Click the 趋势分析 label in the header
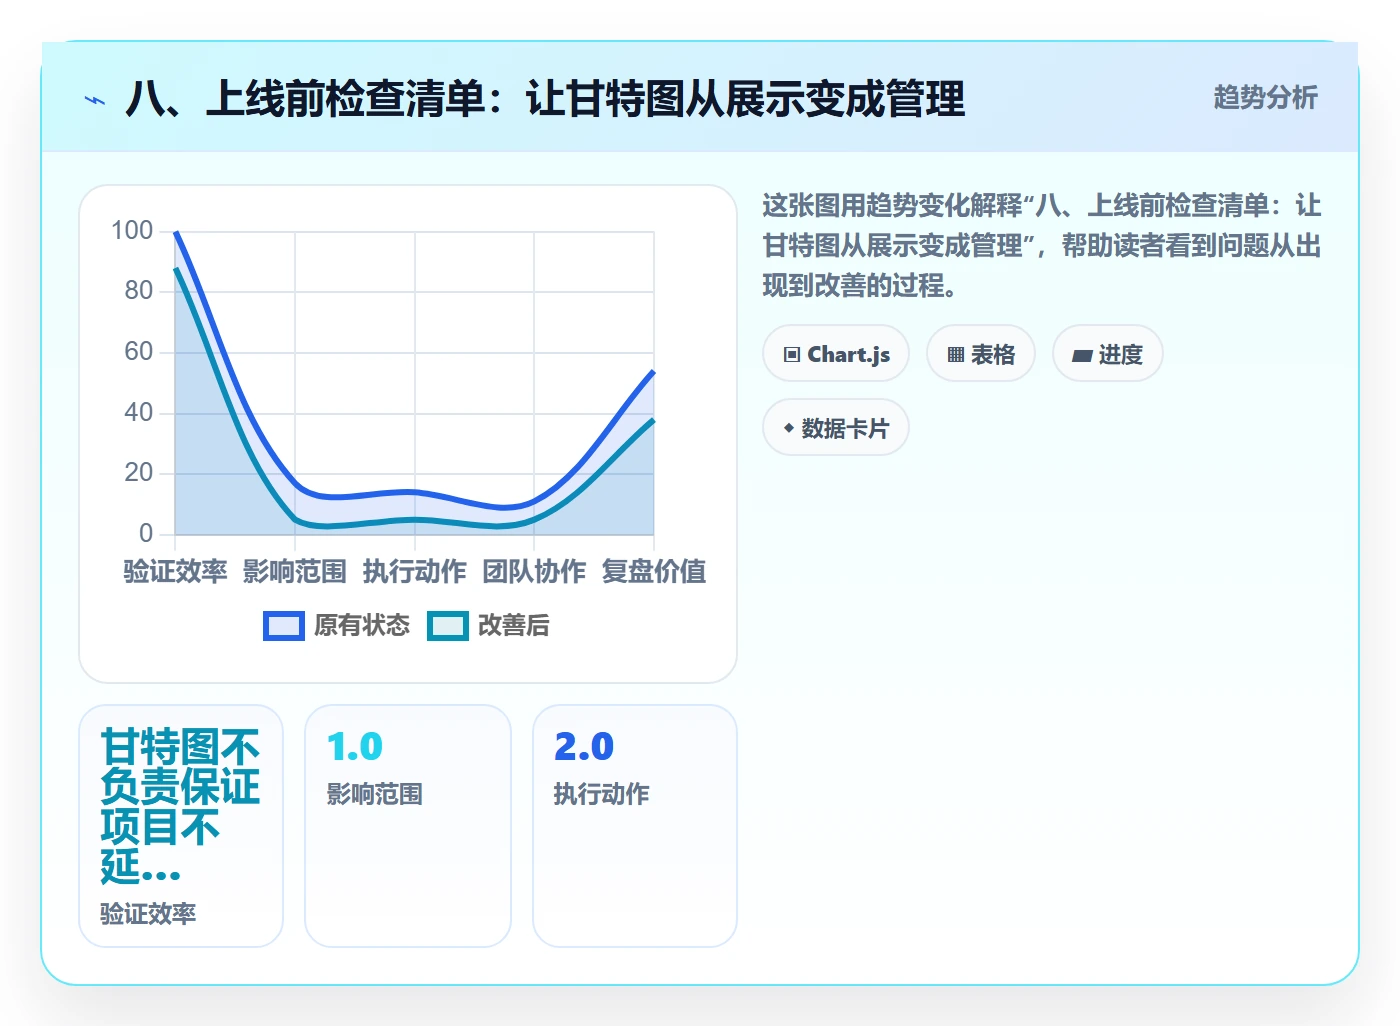The height and width of the screenshot is (1026, 1400). (x=1266, y=98)
